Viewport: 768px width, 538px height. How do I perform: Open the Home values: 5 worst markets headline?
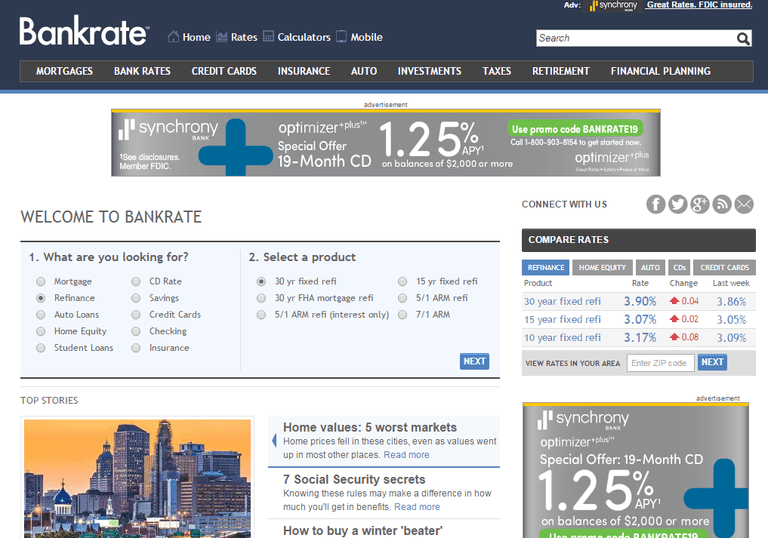pyautogui.click(x=370, y=427)
